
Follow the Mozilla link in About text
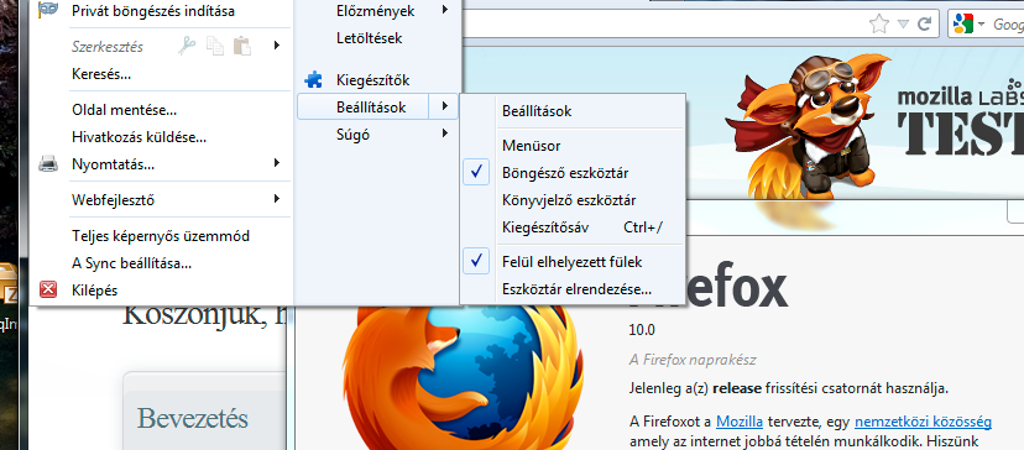[x=739, y=421]
